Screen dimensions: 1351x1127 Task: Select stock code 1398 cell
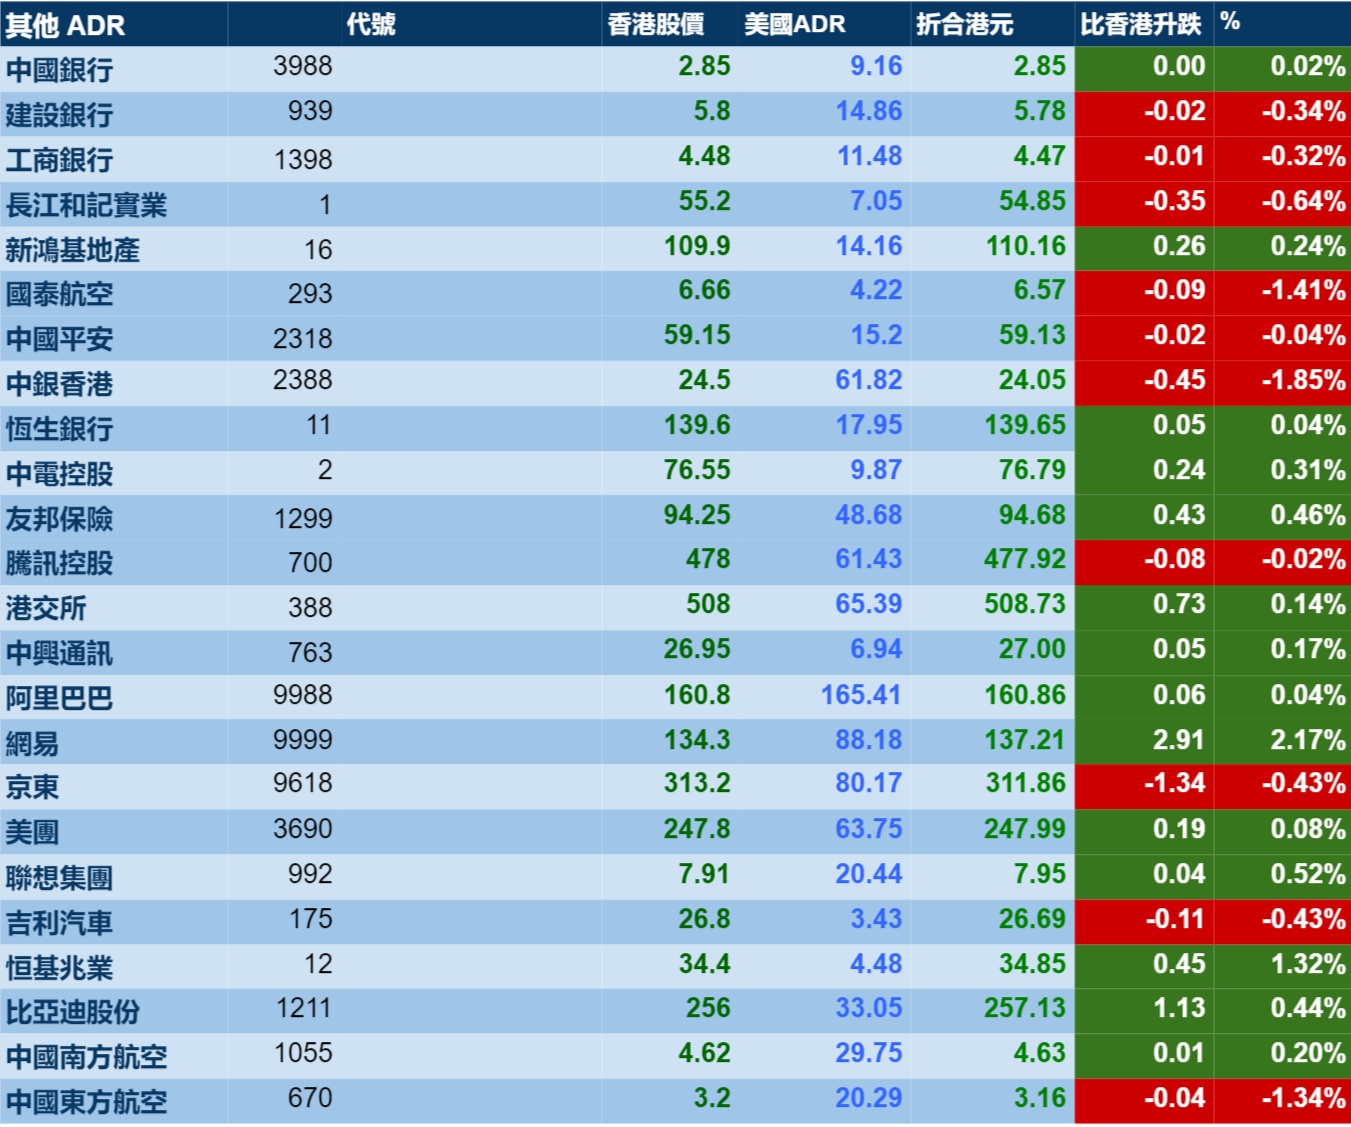(303, 159)
